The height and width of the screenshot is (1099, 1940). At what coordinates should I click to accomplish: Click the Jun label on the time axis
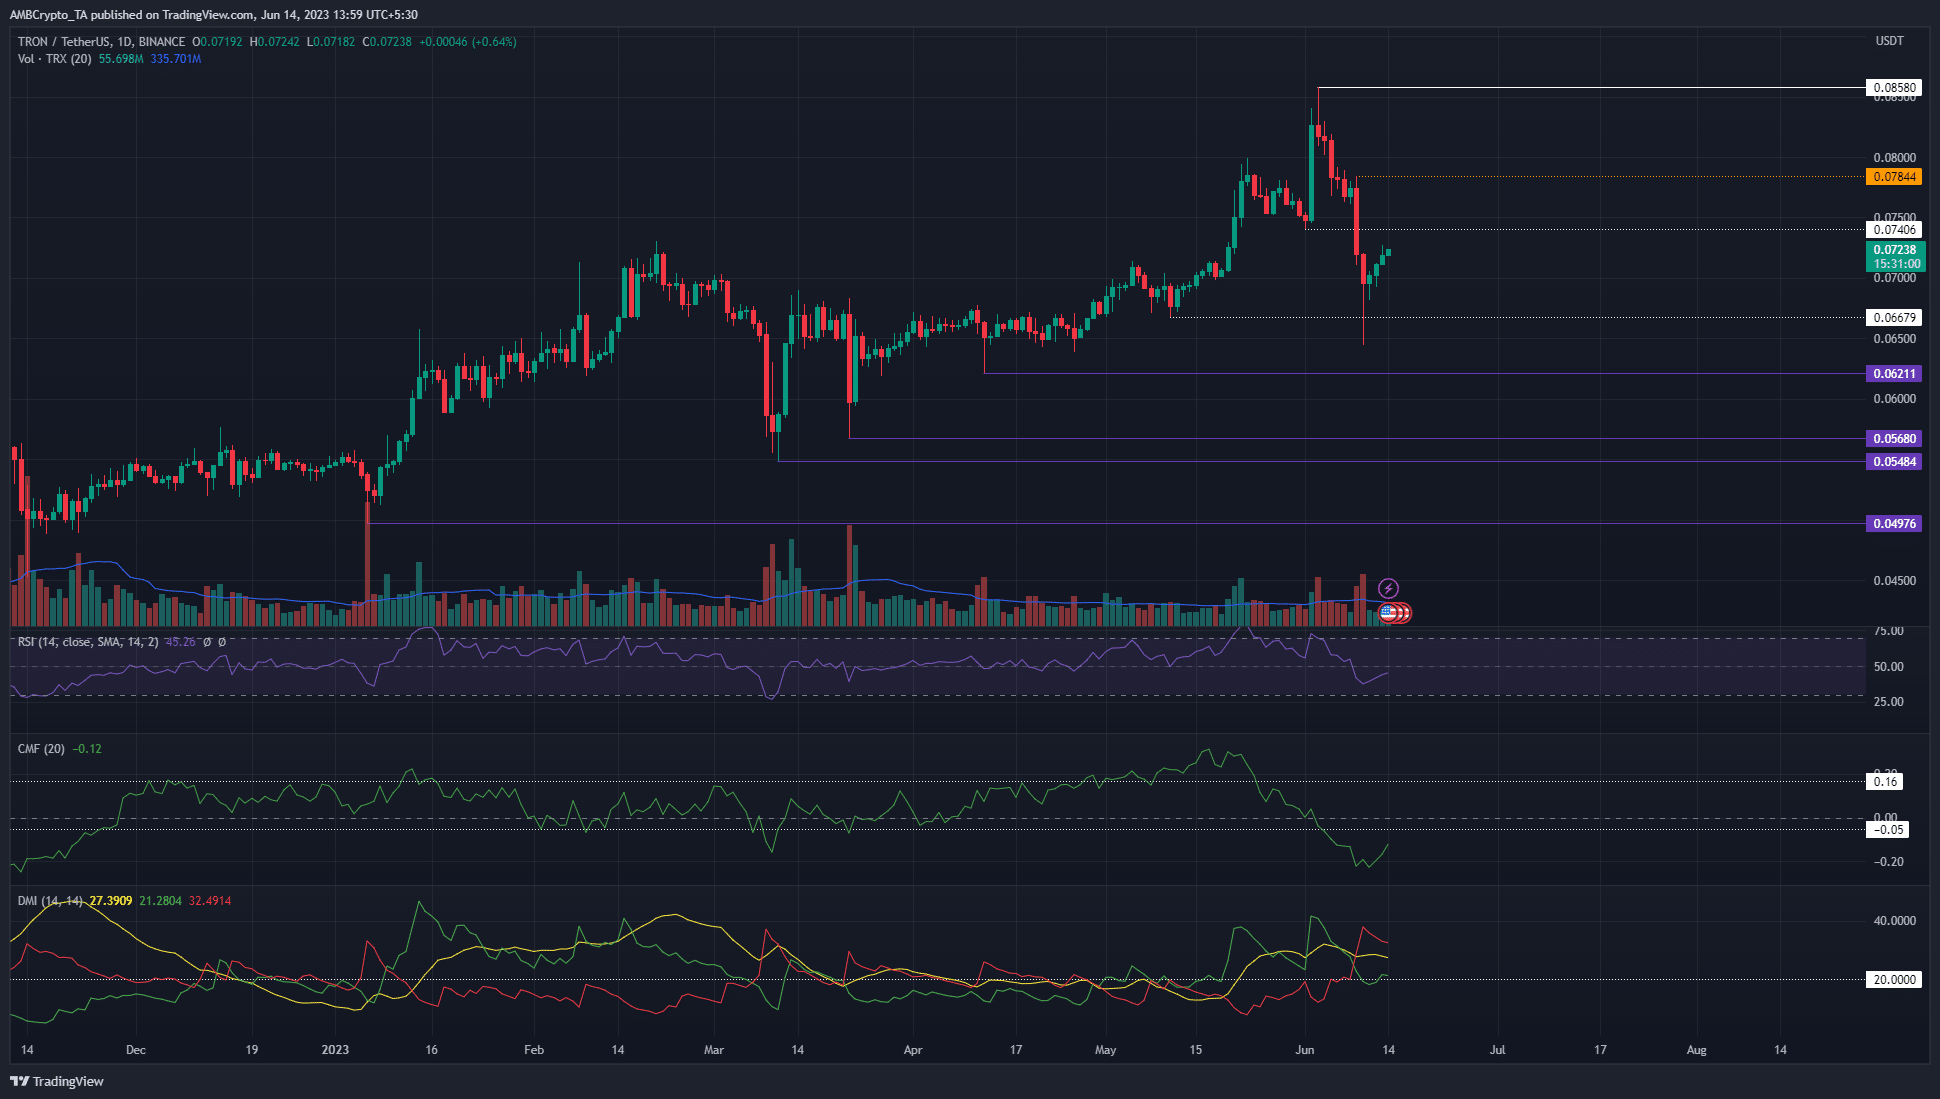pyautogui.click(x=1304, y=1050)
